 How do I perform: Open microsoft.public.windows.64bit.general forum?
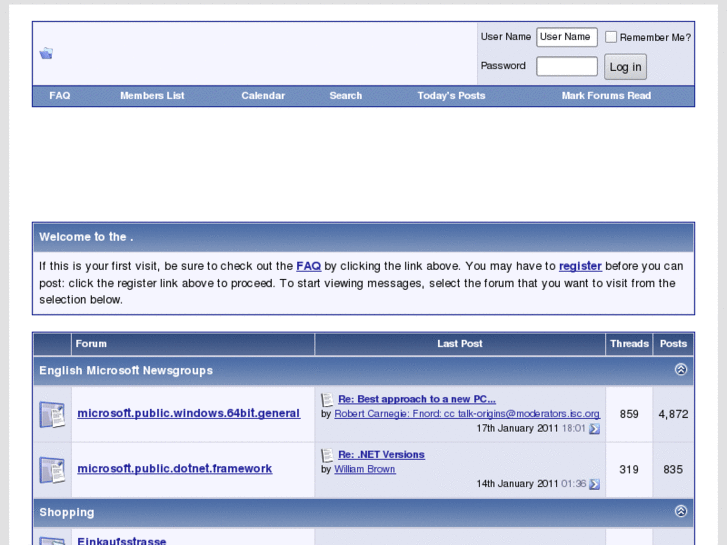189,413
